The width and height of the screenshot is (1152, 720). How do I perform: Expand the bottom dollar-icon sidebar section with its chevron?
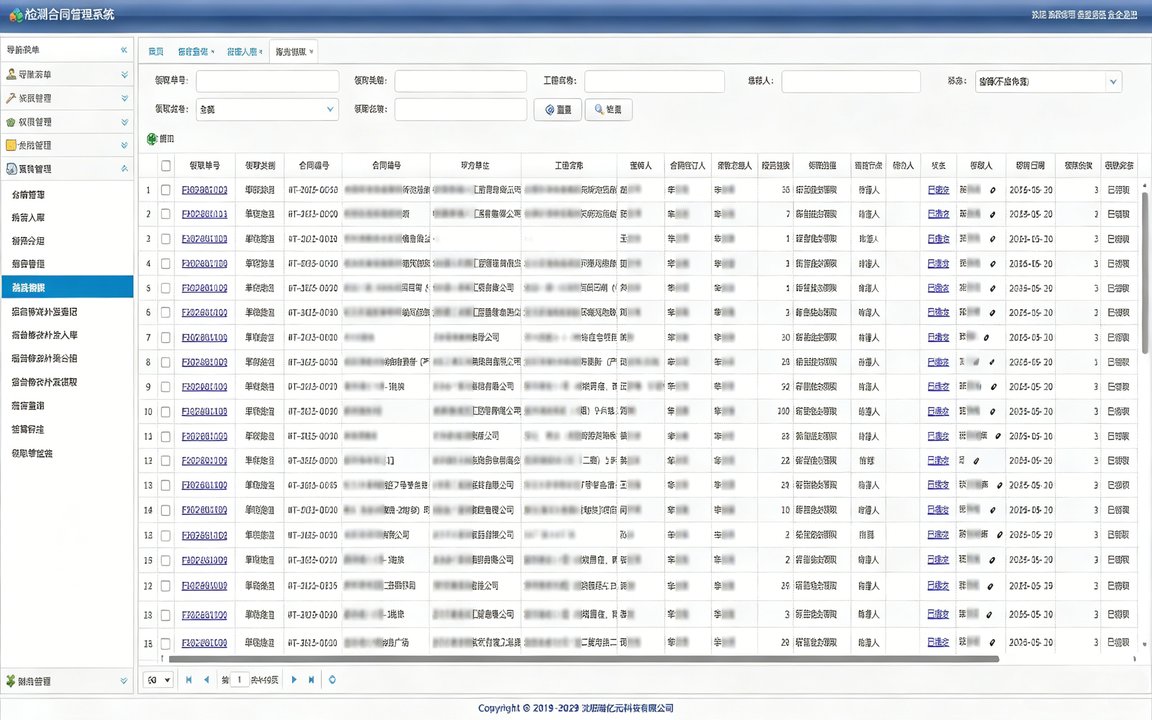coord(124,681)
